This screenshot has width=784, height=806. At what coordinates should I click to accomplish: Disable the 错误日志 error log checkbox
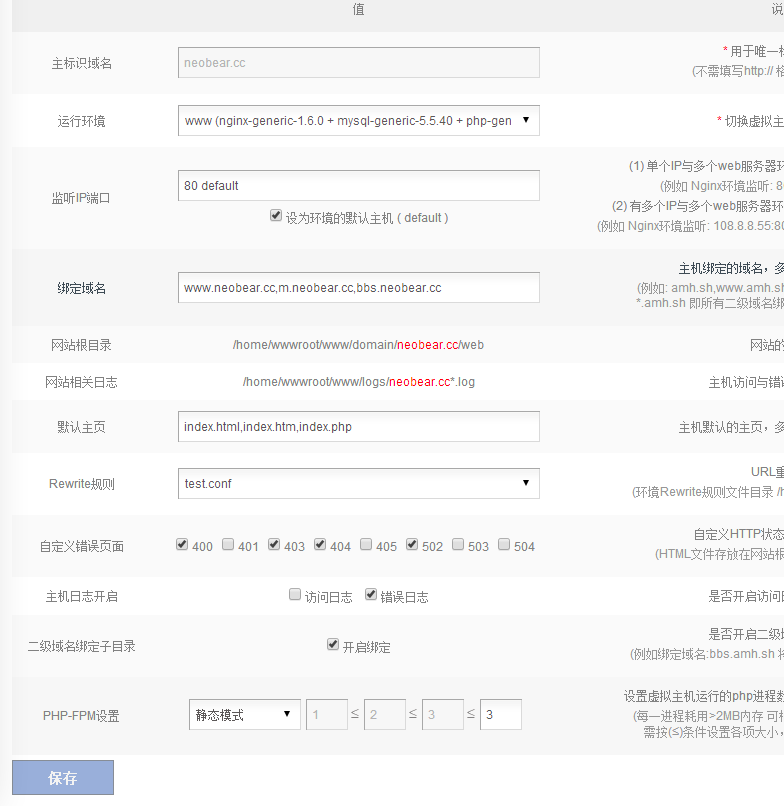click(x=371, y=595)
